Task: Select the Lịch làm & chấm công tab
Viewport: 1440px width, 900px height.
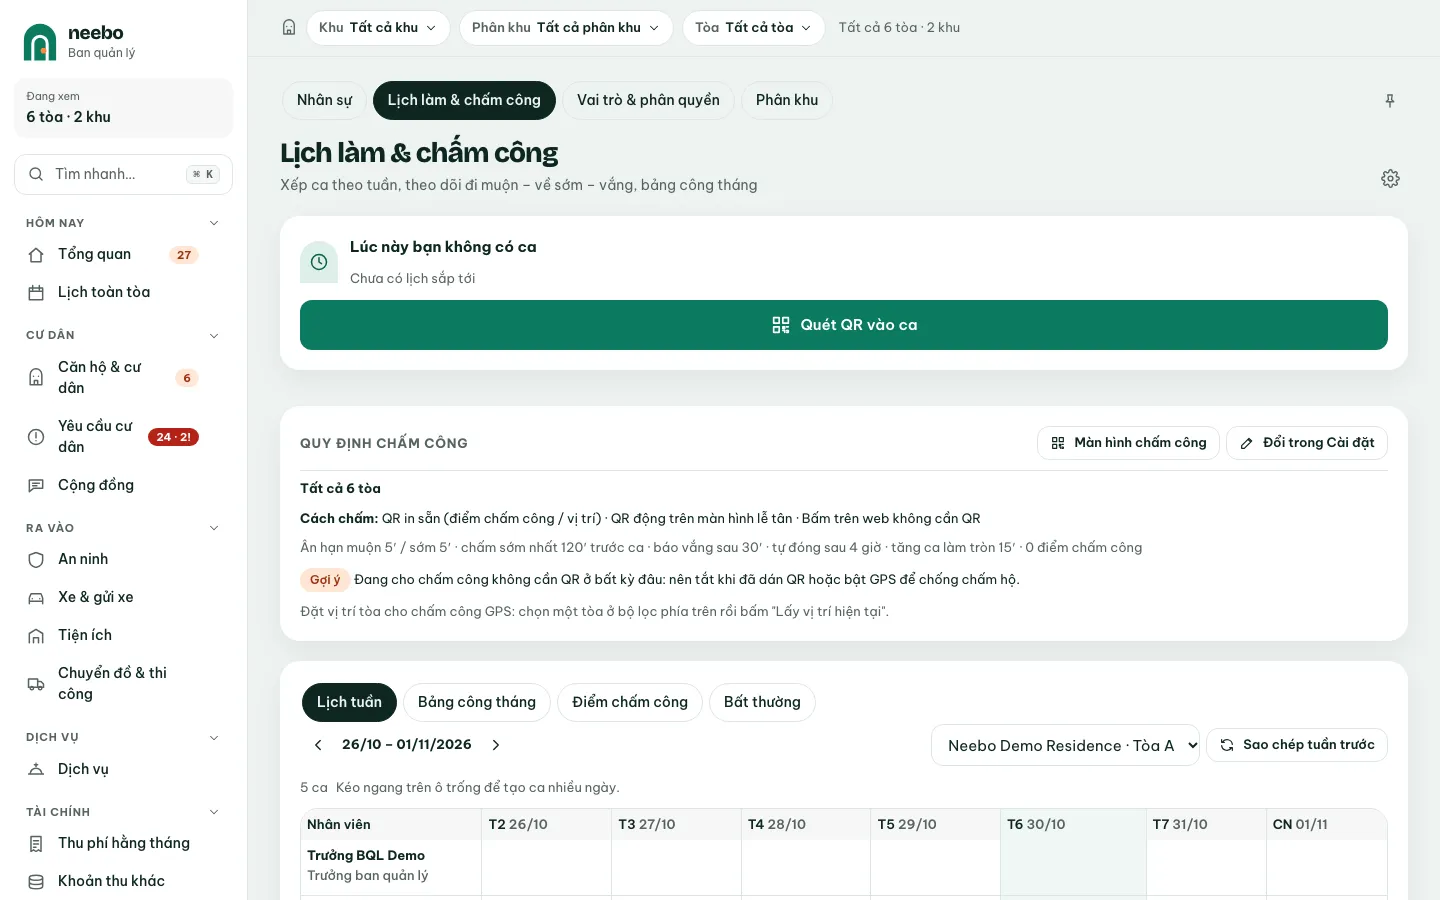Action: coord(464,100)
